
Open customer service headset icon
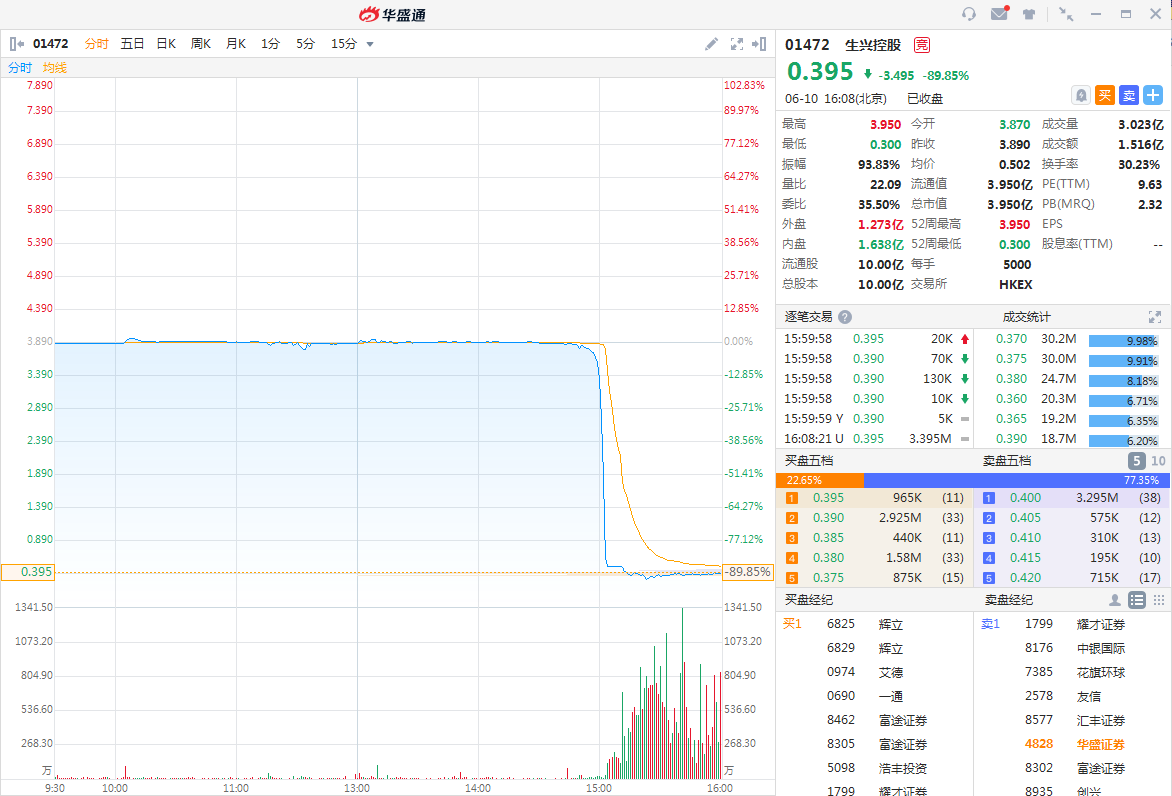pyautogui.click(x=968, y=14)
